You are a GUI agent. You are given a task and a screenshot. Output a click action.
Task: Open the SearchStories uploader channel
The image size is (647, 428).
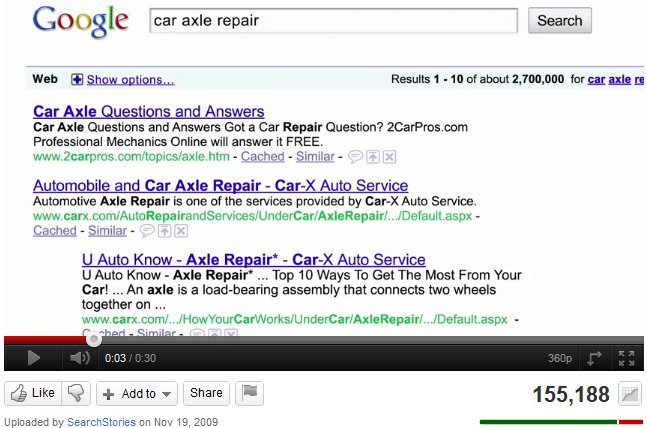[x=102, y=422]
